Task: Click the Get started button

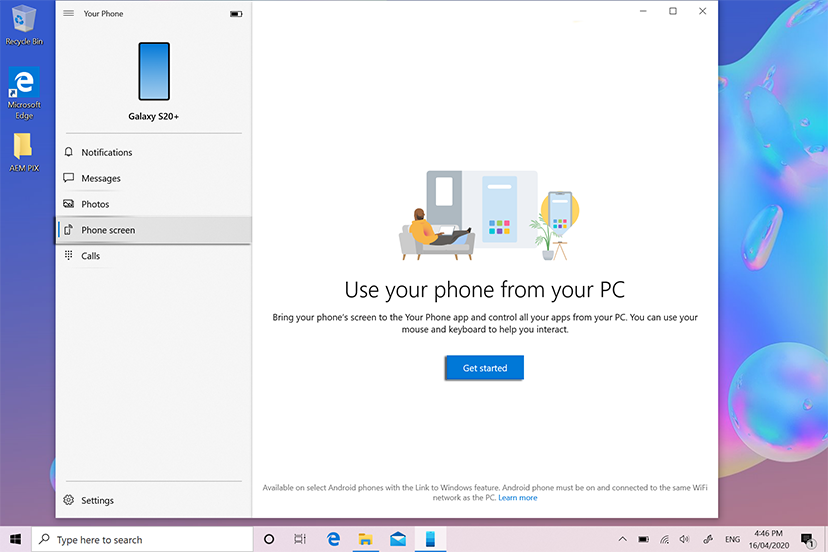Action: click(x=485, y=368)
